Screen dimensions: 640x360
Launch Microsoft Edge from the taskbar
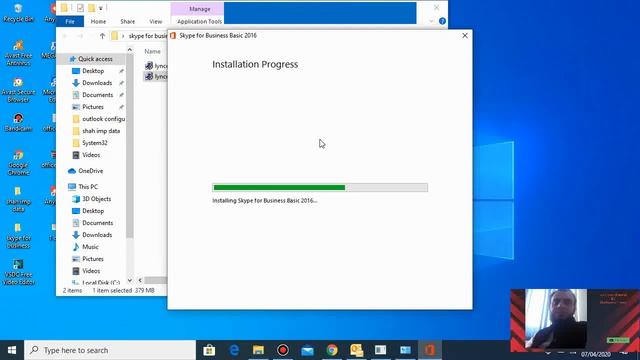(234, 350)
